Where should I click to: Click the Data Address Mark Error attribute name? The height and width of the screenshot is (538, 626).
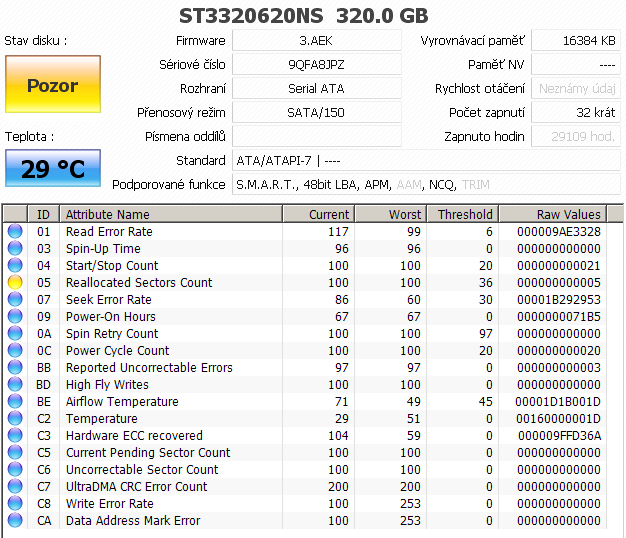pyautogui.click(x=133, y=520)
